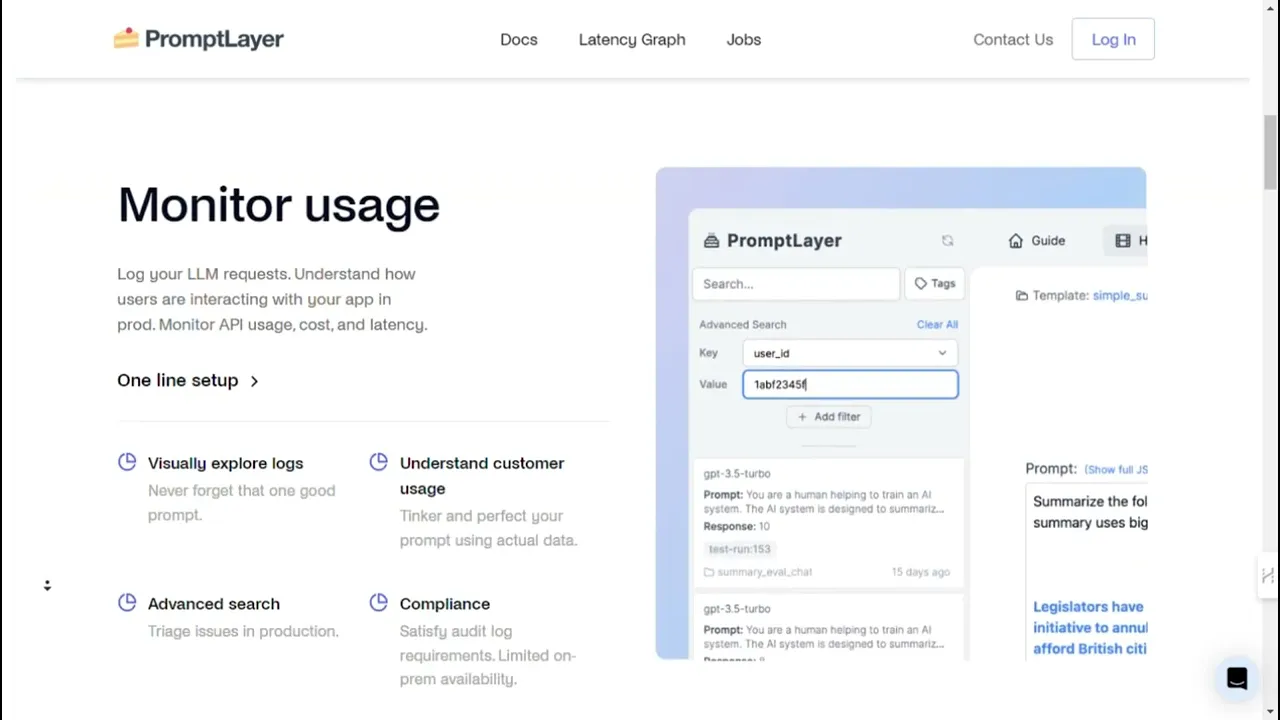Click the Add filter button

tap(829, 417)
